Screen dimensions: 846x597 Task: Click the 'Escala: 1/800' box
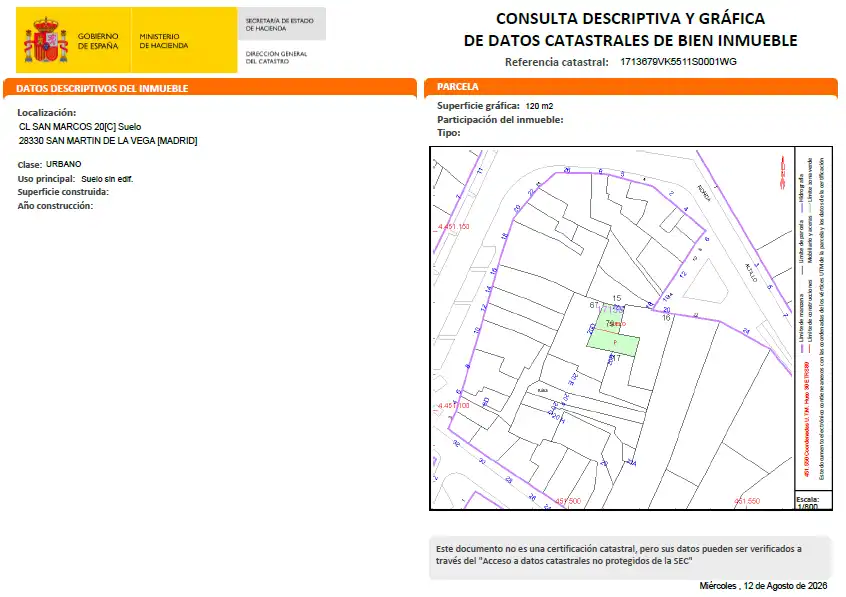coord(813,500)
